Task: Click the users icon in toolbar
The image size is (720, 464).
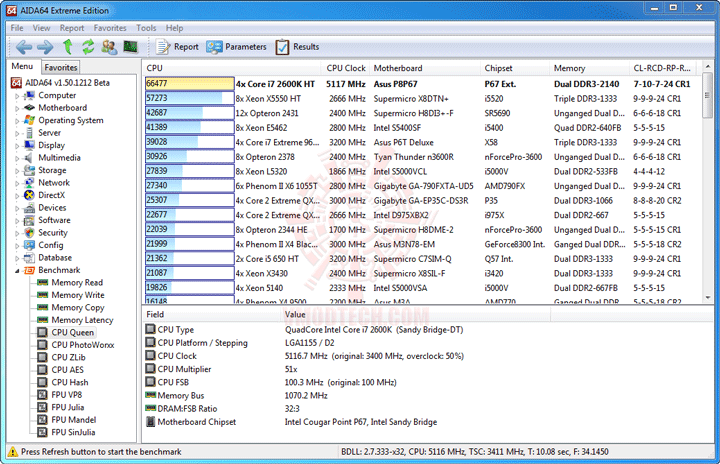Action: [109, 47]
